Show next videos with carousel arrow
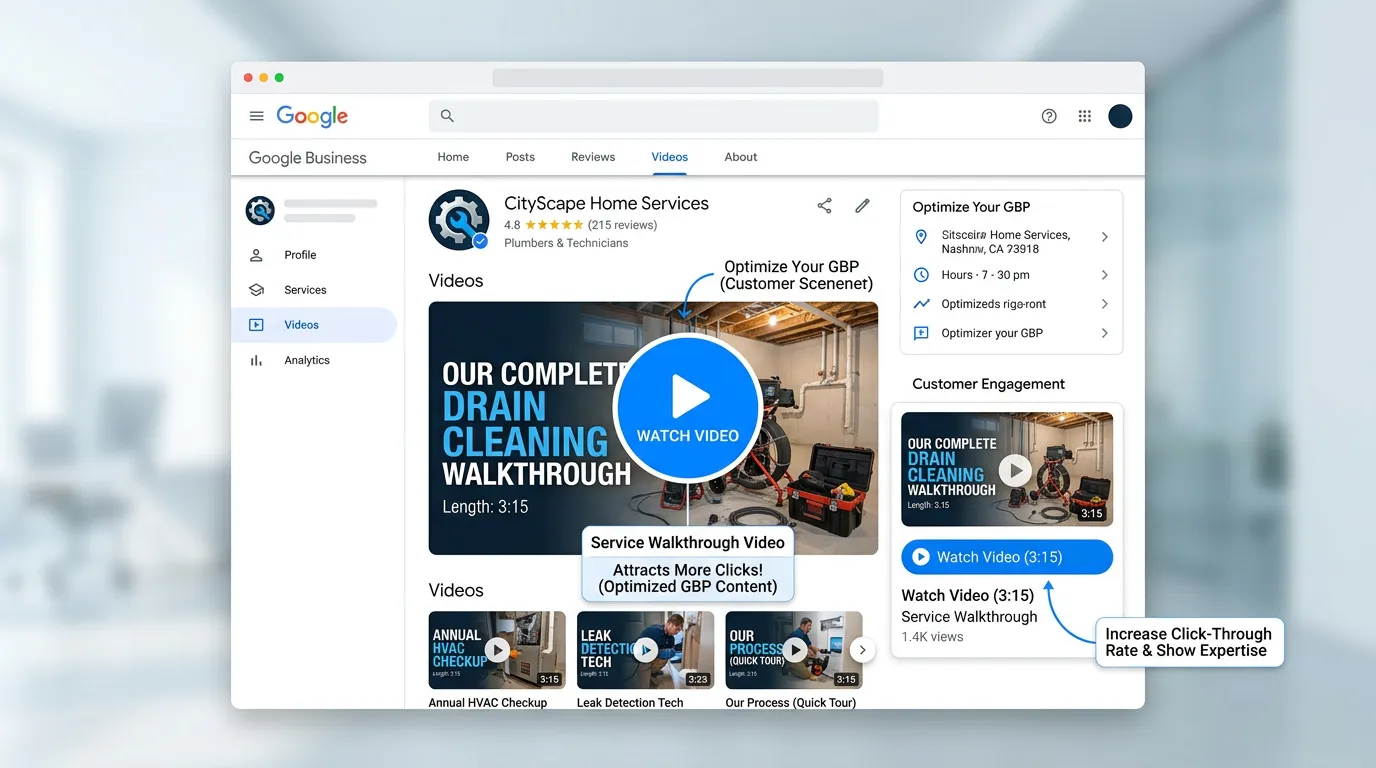Screen dimensions: 1376x768 862,650
